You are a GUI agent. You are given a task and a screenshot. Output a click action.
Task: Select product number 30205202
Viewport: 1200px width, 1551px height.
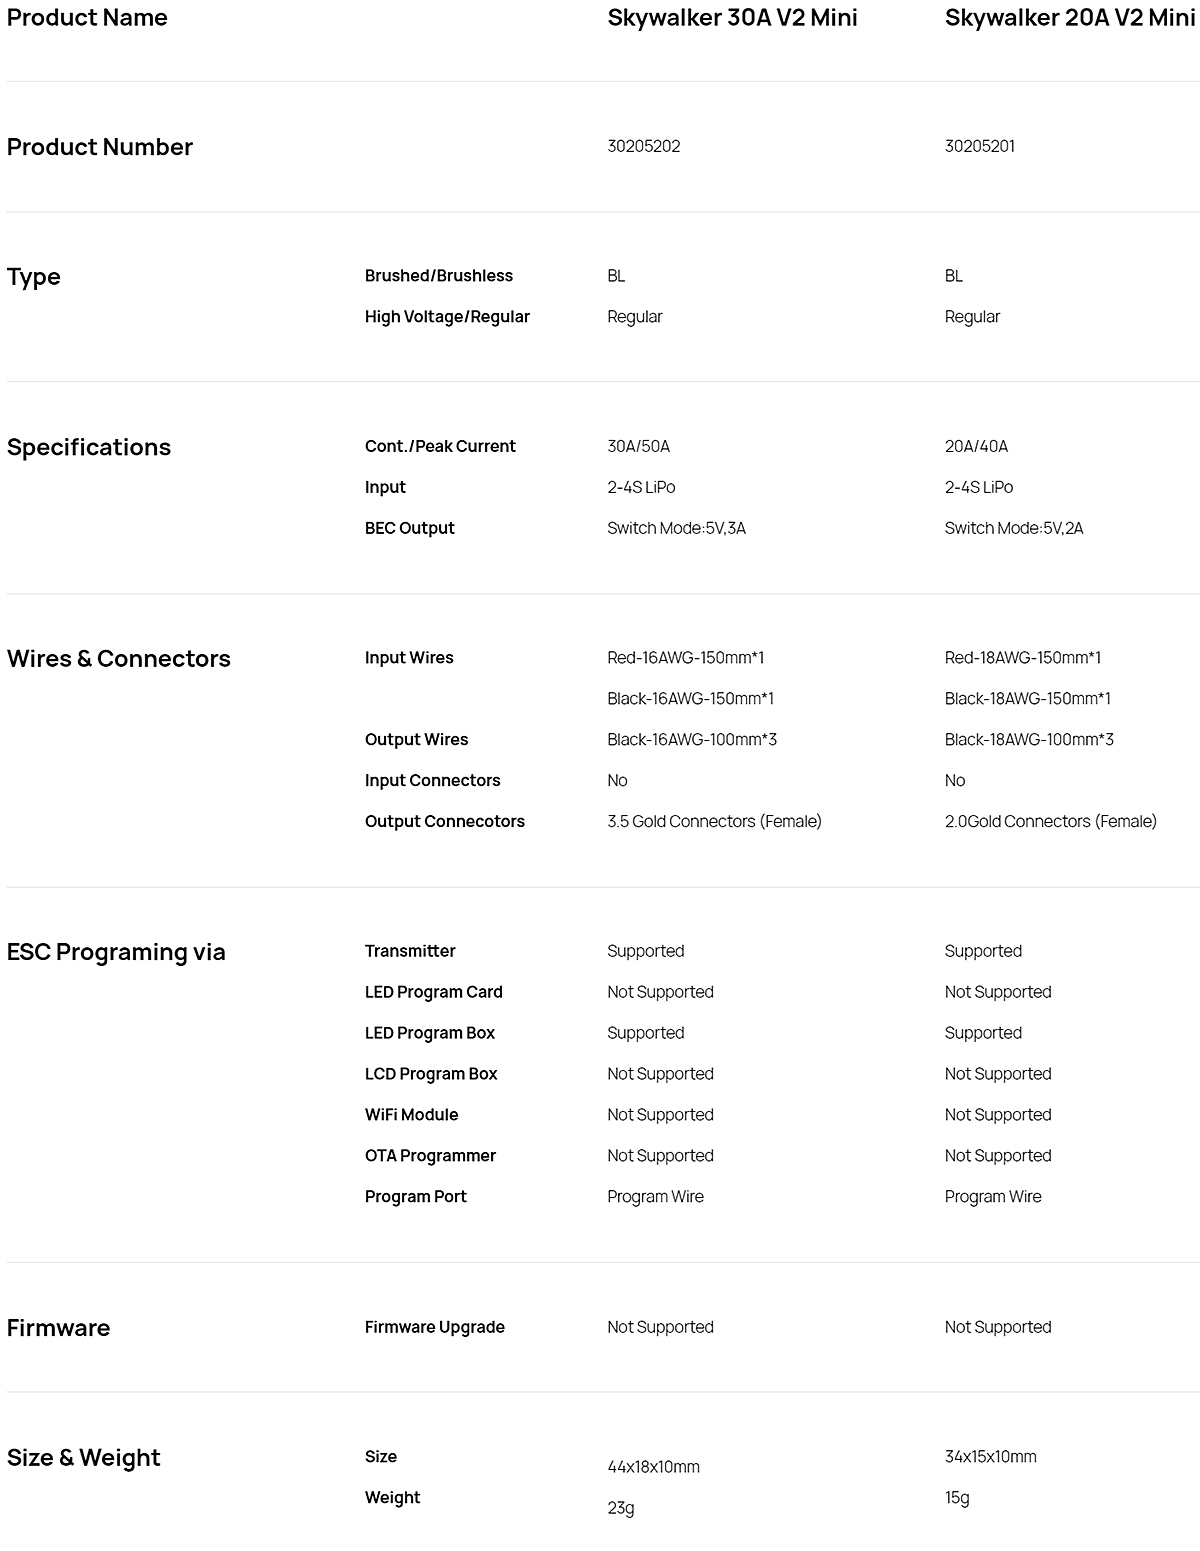tap(643, 146)
